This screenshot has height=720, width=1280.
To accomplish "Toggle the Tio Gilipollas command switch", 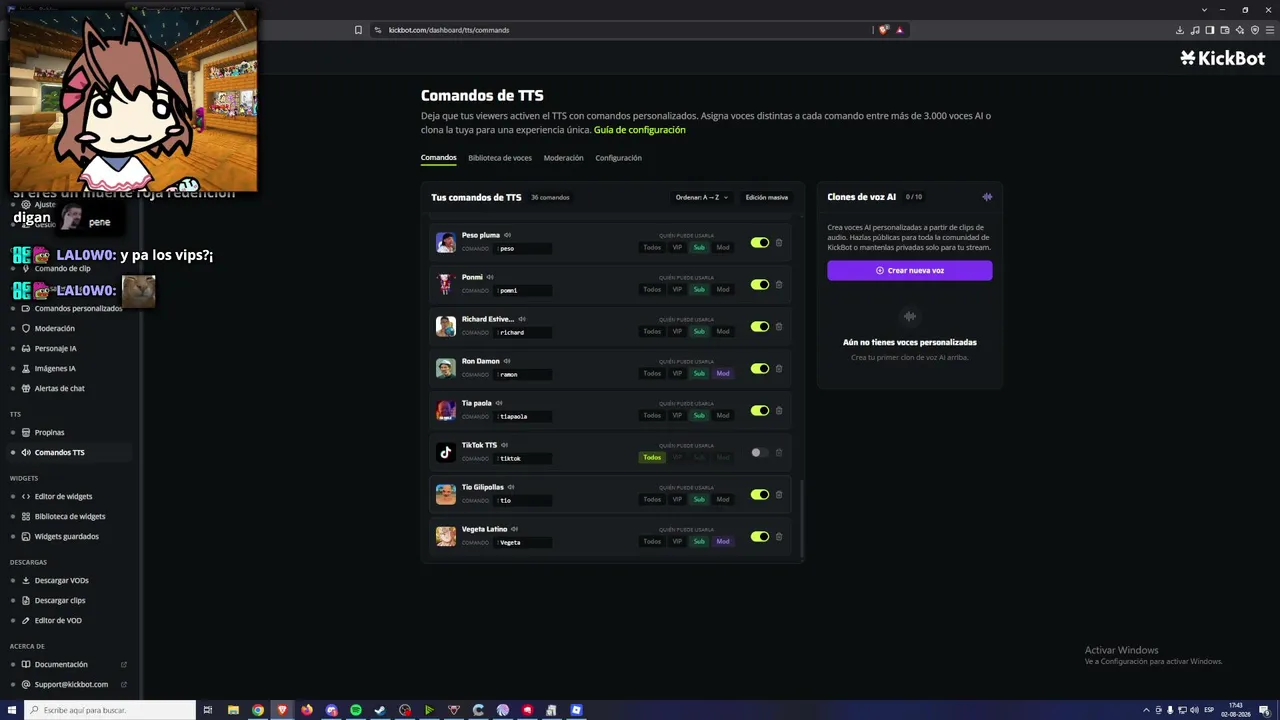I will [760, 495].
